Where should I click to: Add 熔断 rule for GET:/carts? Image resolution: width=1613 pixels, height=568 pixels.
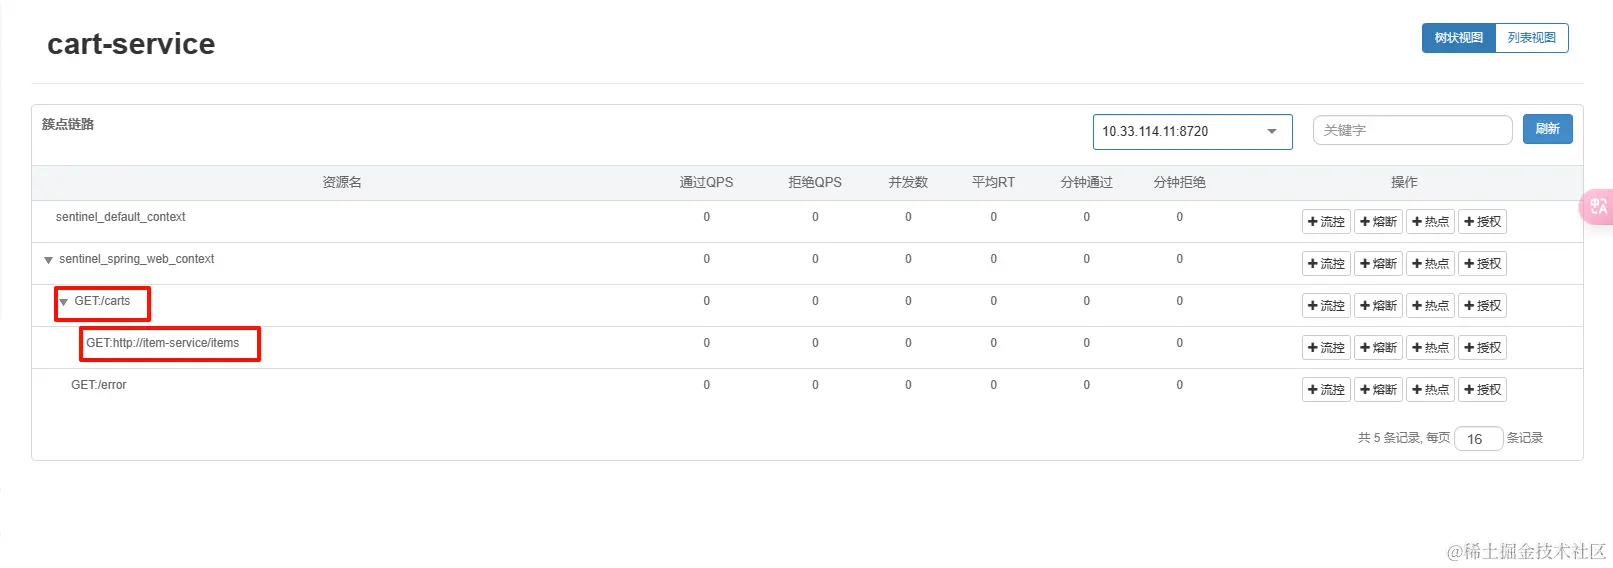pos(1378,306)
